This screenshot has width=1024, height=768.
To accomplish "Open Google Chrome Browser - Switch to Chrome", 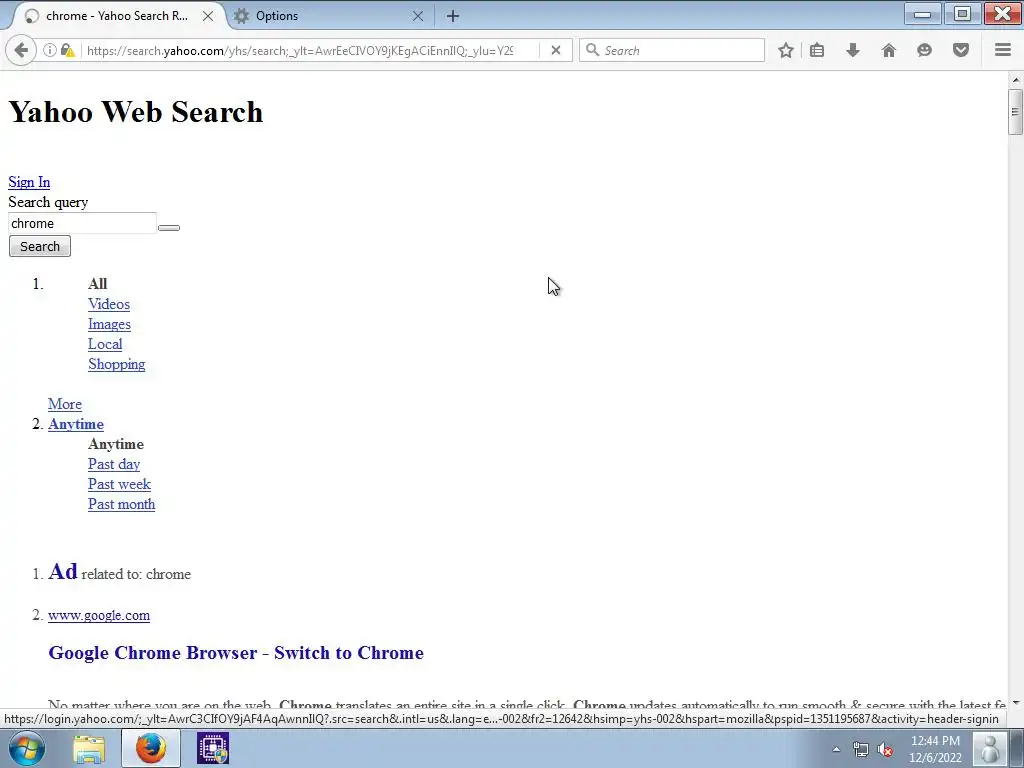I will pyautogui.click(x=236, y=653).
